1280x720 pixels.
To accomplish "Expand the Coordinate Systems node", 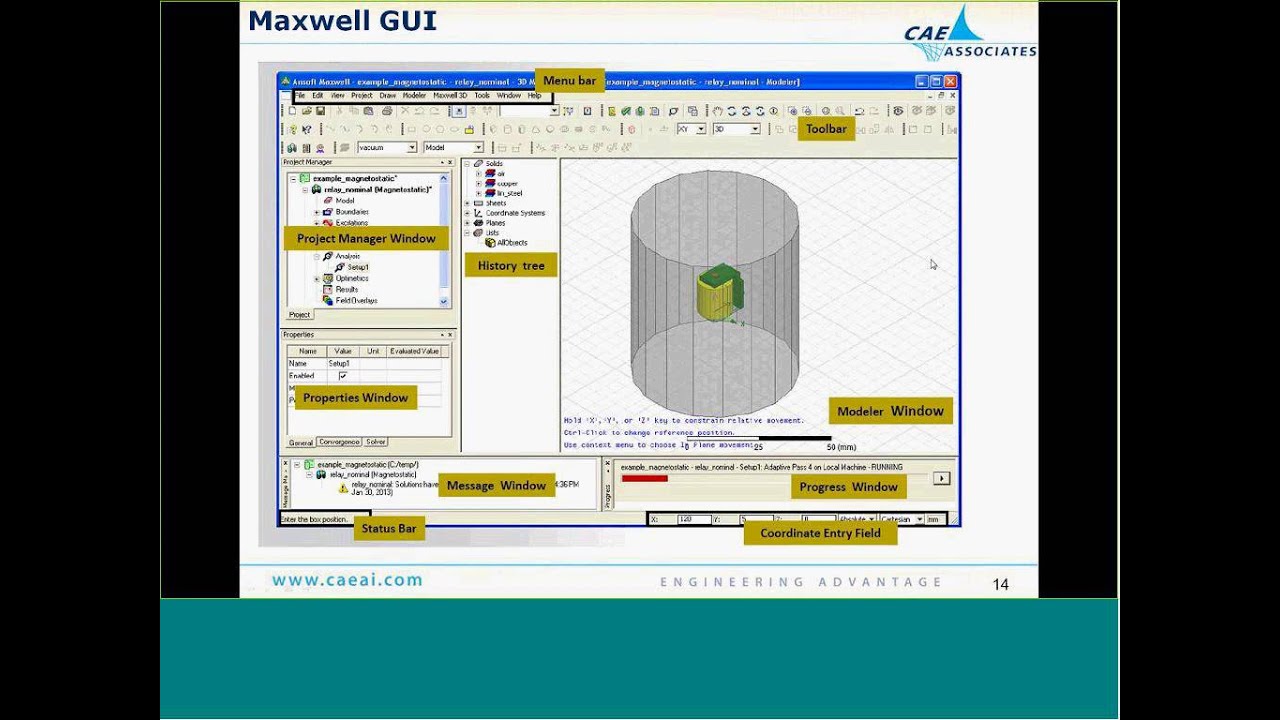I will (467, 213).
